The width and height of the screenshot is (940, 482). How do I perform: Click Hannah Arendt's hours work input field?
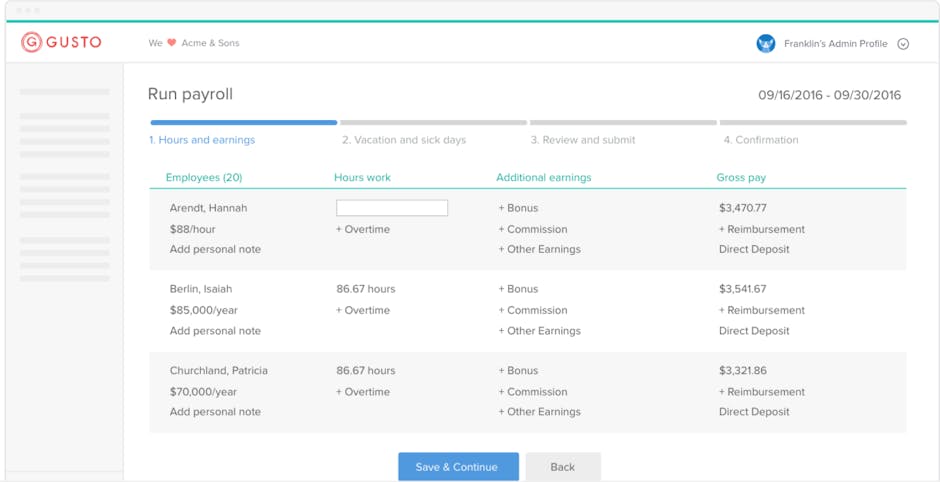pos(392,208)
